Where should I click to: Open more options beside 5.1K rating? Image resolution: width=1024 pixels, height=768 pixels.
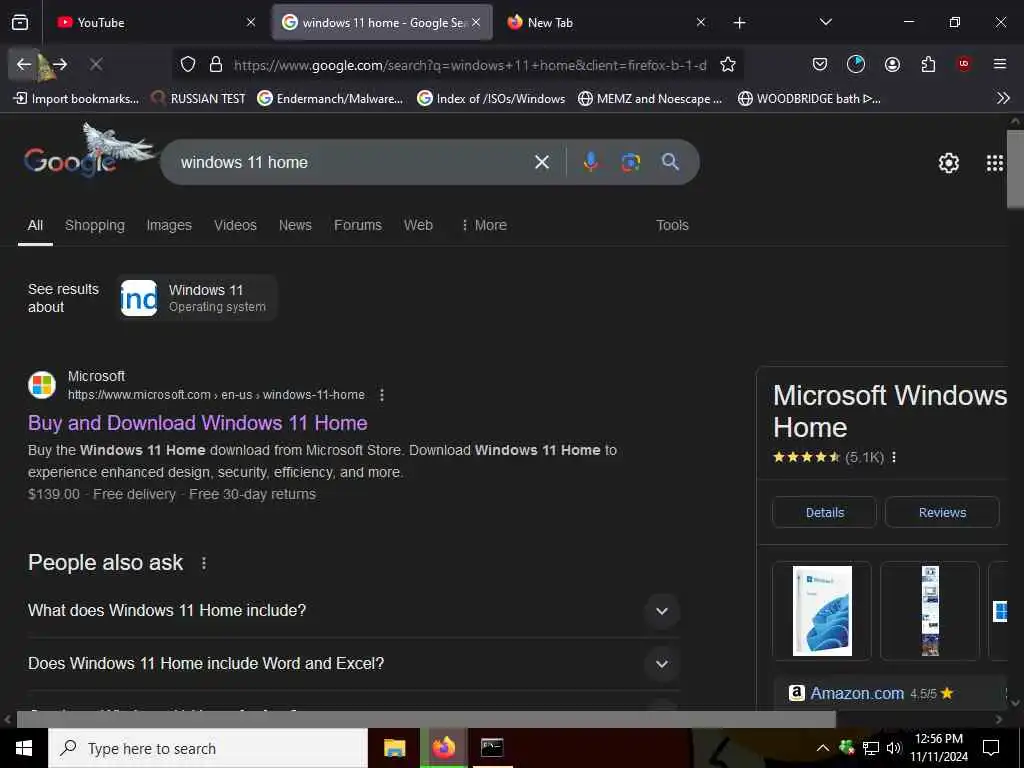(x=894, y=457)
